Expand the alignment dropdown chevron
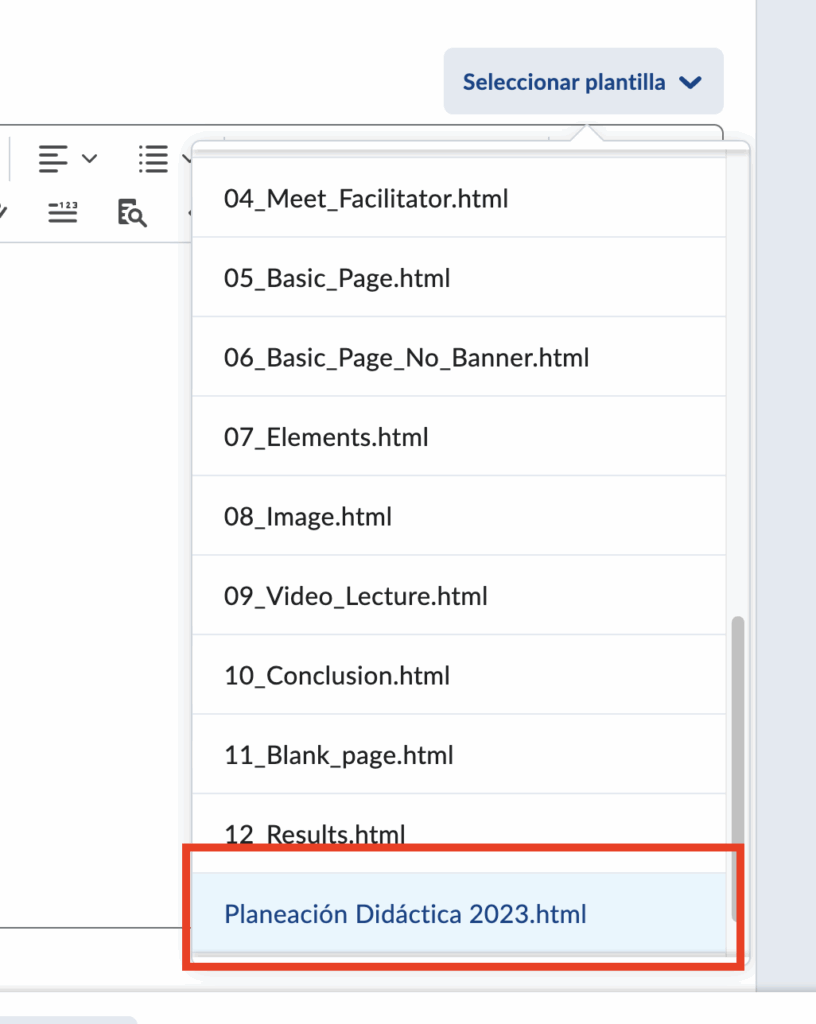The image size is (816, 1024). point(90,158)
